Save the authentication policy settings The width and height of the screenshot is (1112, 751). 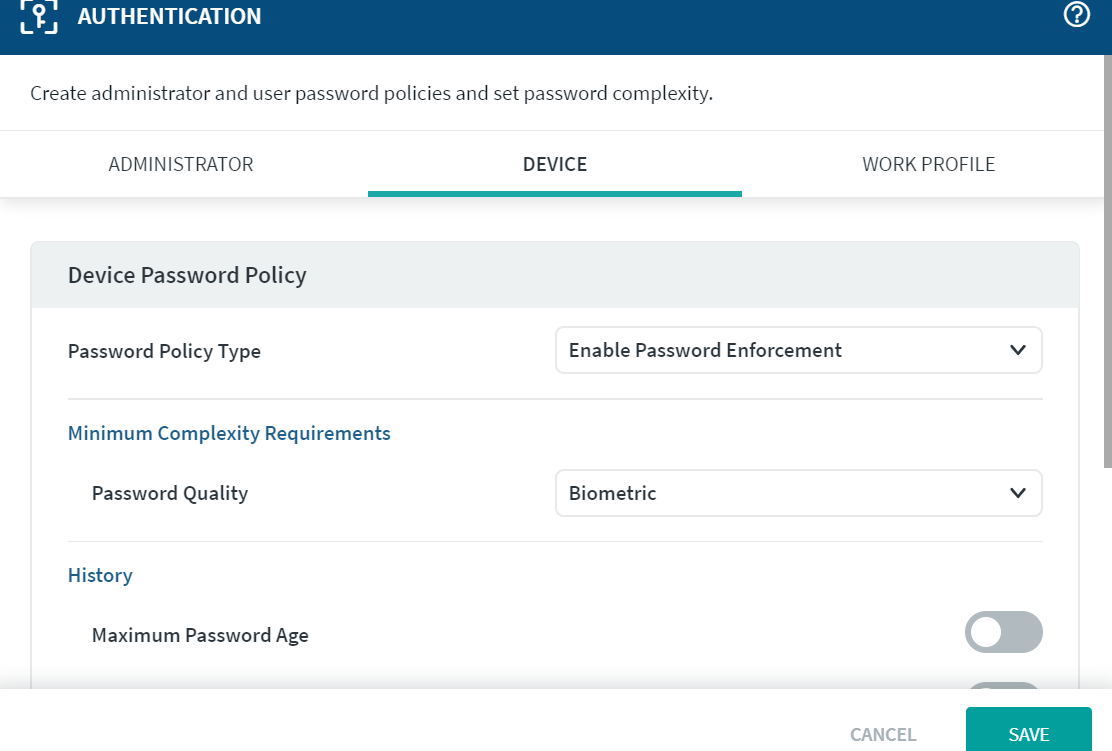pos(1028,734)
